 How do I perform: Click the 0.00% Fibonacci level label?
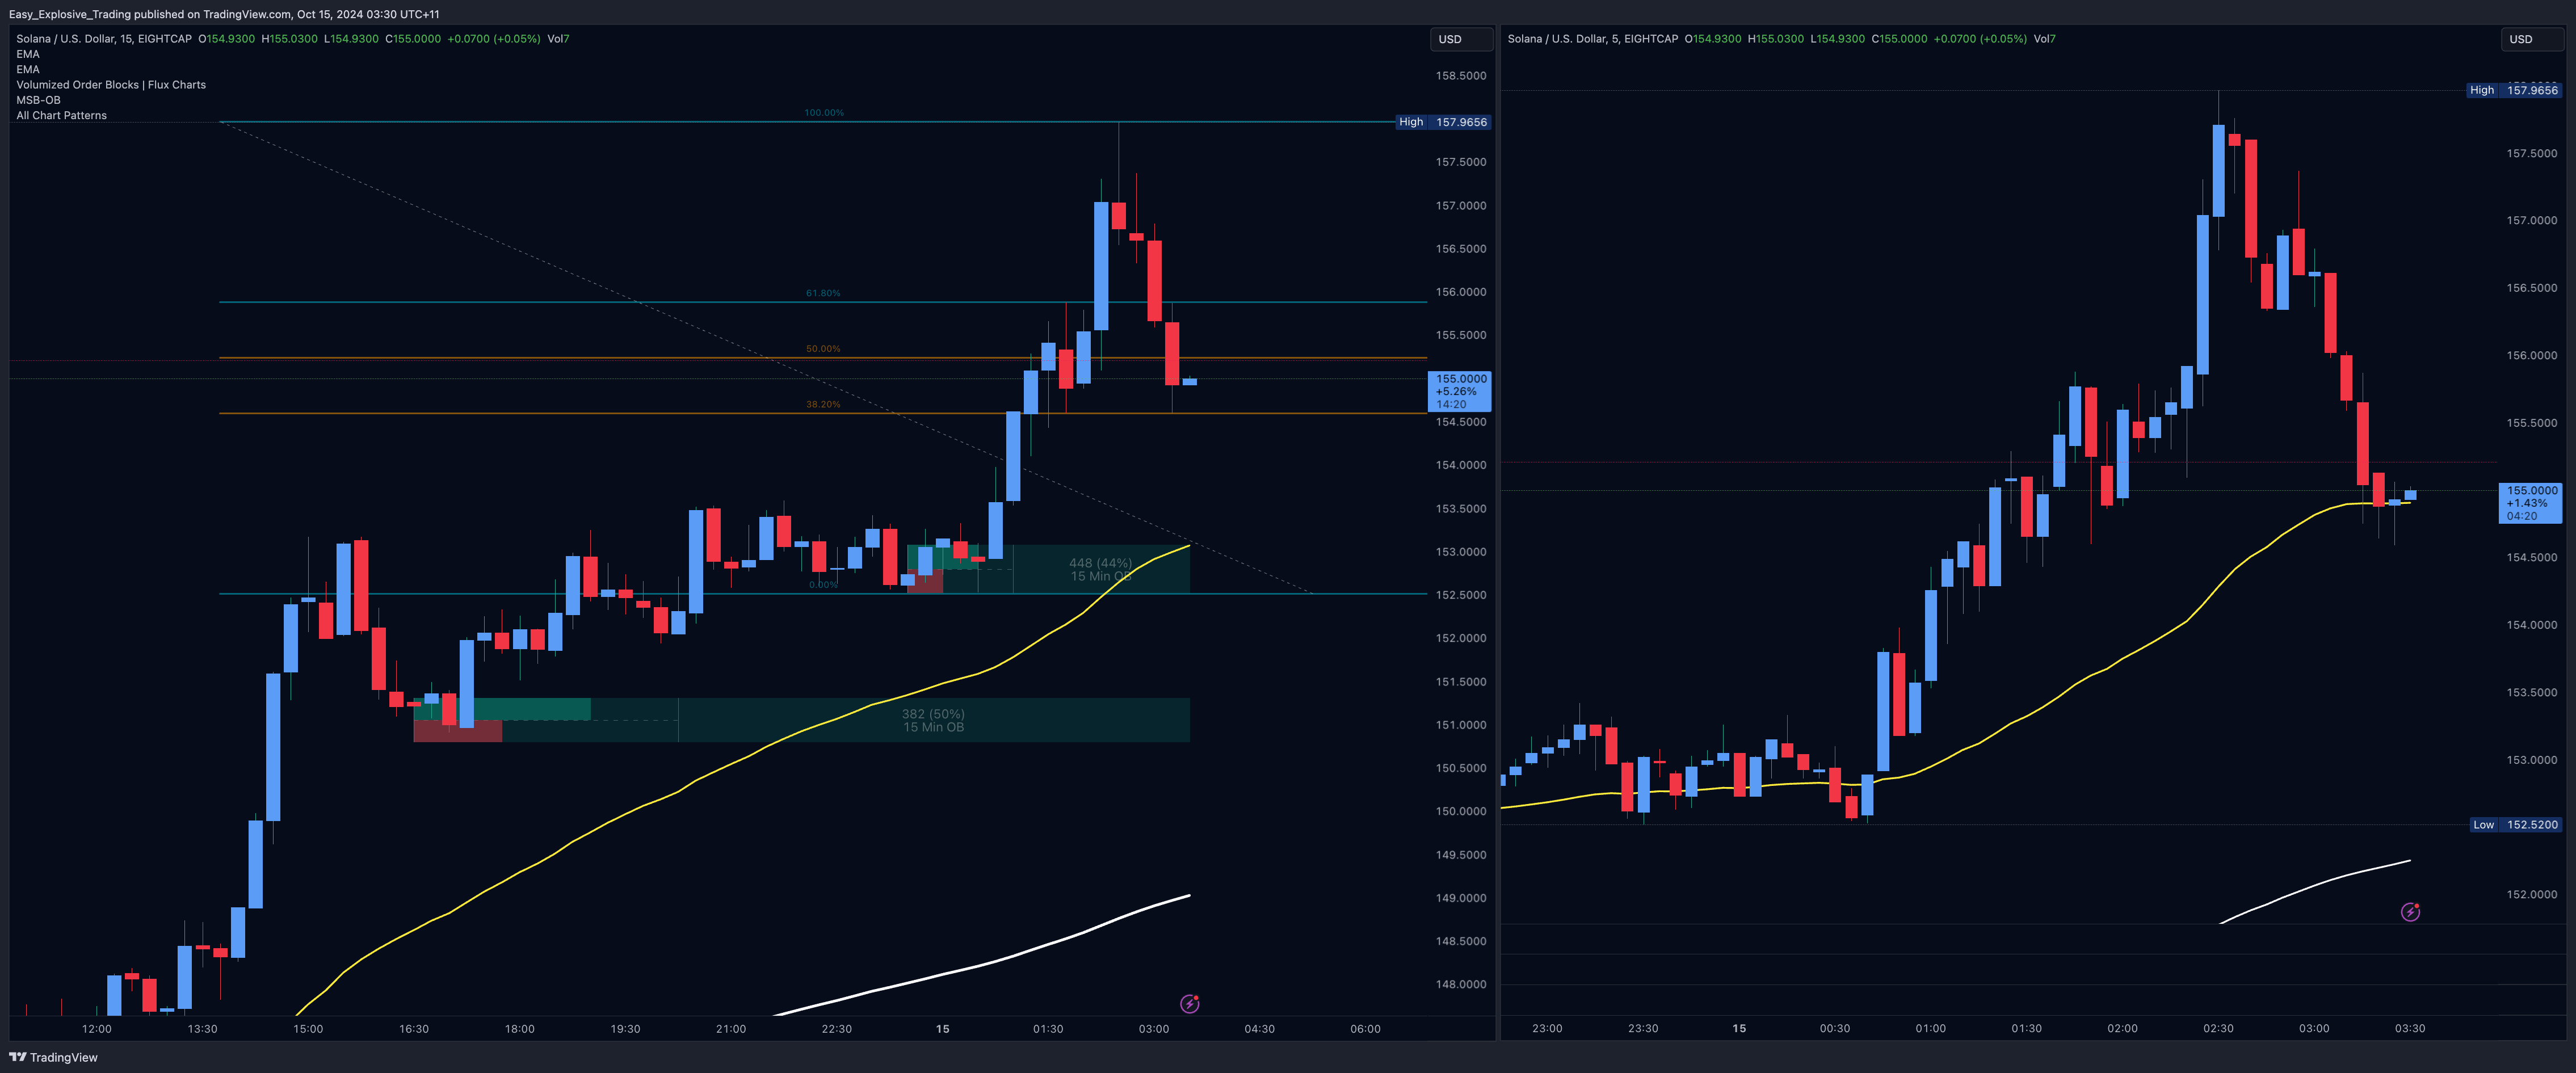[x=823, y=585]
